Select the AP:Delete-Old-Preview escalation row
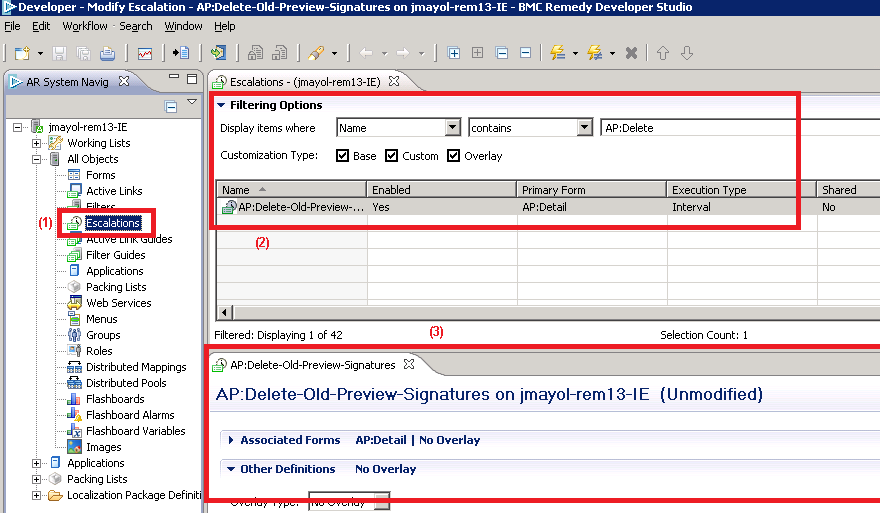The height and width of the screenshot is (513, 880). point(548,207)
